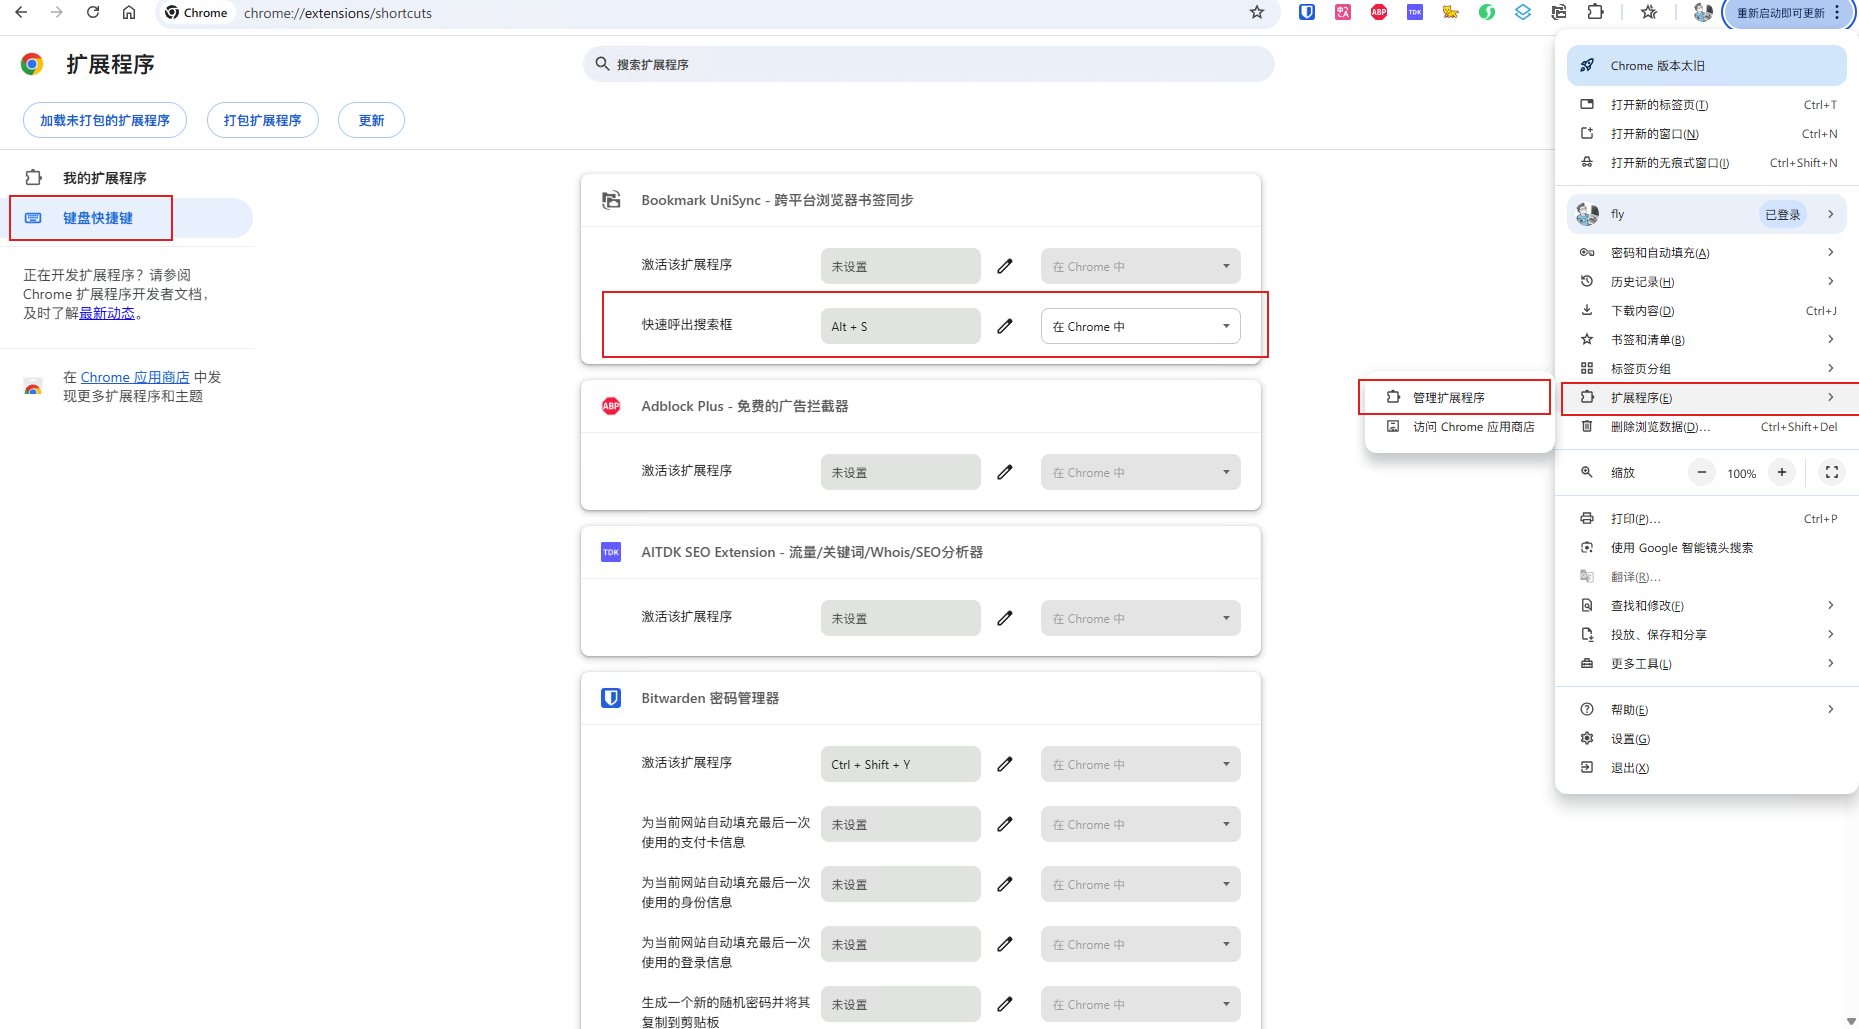Enter fullscreen via the zoom row icon
Viewport: 1859px width, 1029px height.
[1832, 473]
